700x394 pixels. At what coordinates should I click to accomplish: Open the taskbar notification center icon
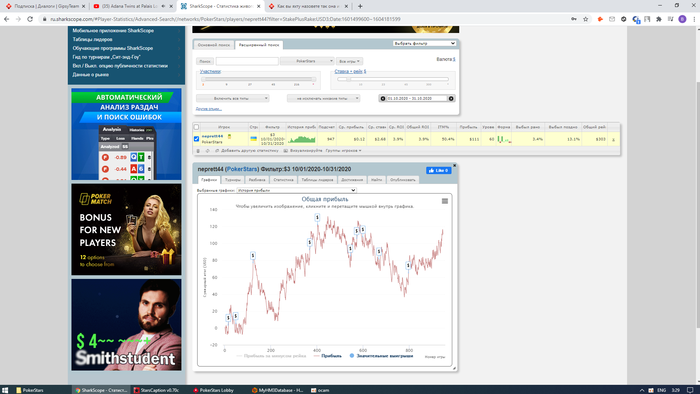690,390
